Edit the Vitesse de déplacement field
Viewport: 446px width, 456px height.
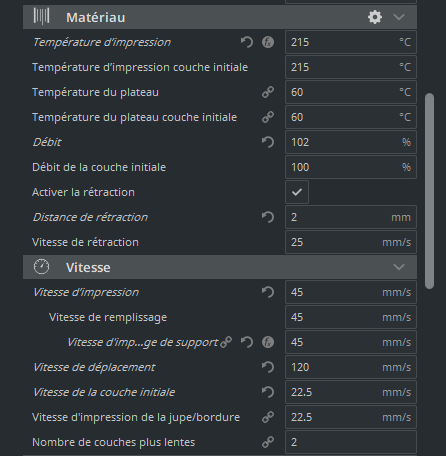pos(351,367)
